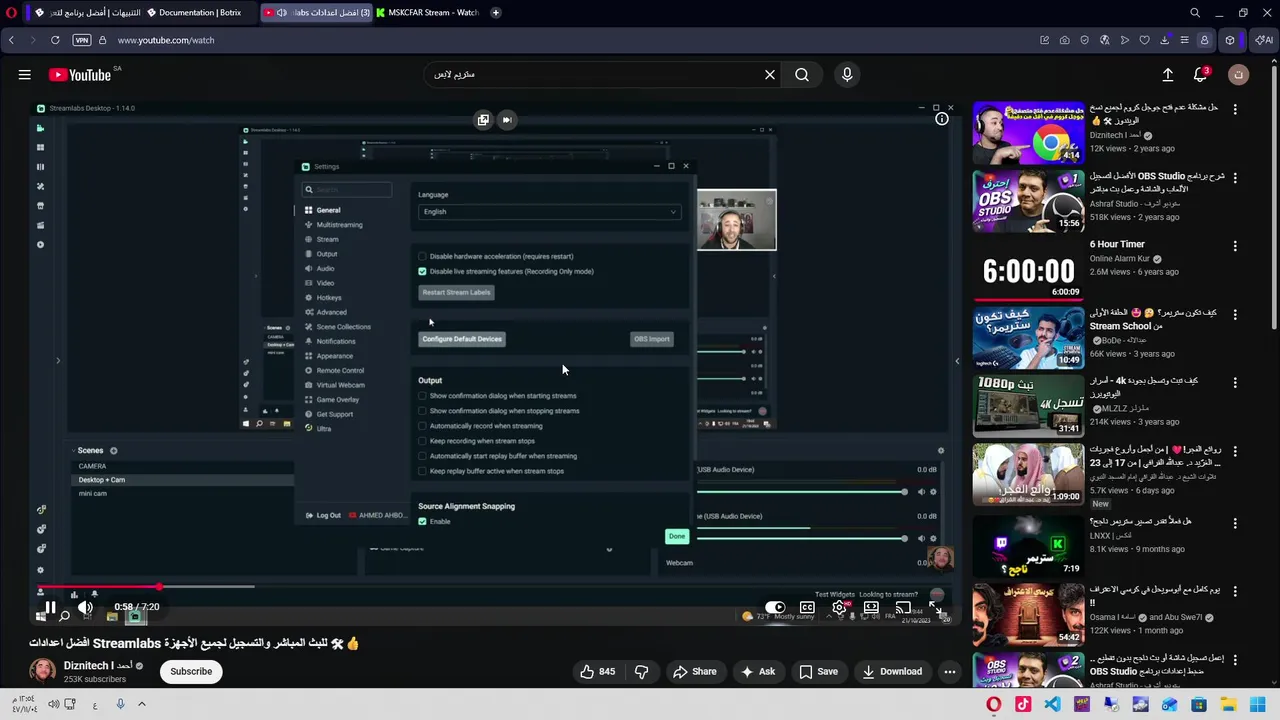The width and height of the screenshot is (1280, 720).
Task: Mute the video volume speaker icon
Action: pos(85,607)
